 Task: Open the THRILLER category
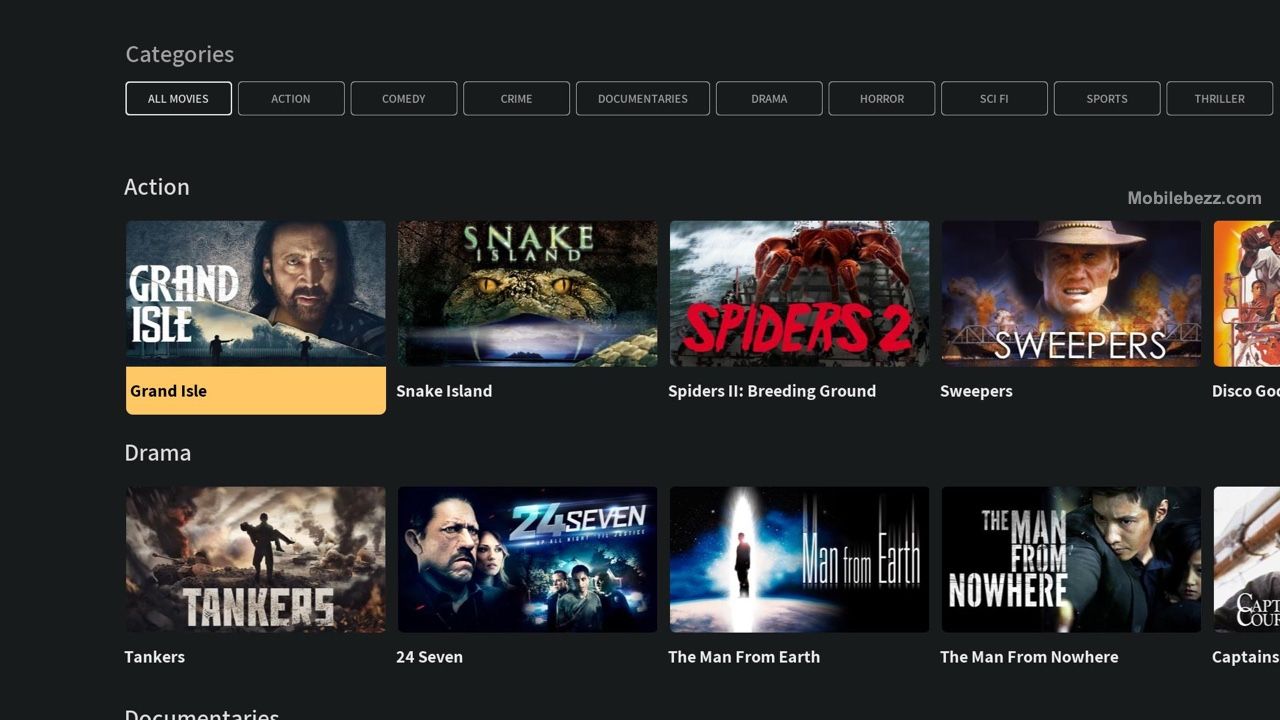1220,99
